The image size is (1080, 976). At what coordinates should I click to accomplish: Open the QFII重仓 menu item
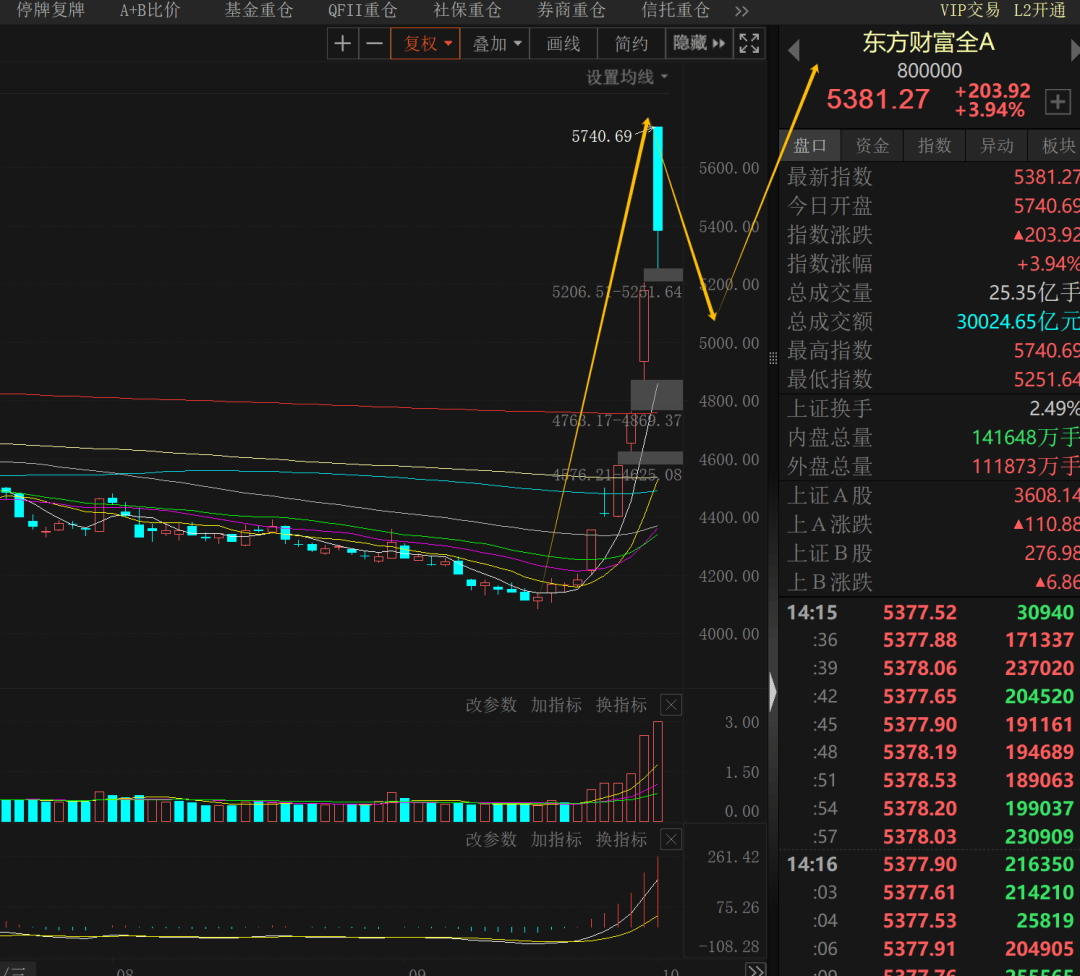(x=362, y=10)
